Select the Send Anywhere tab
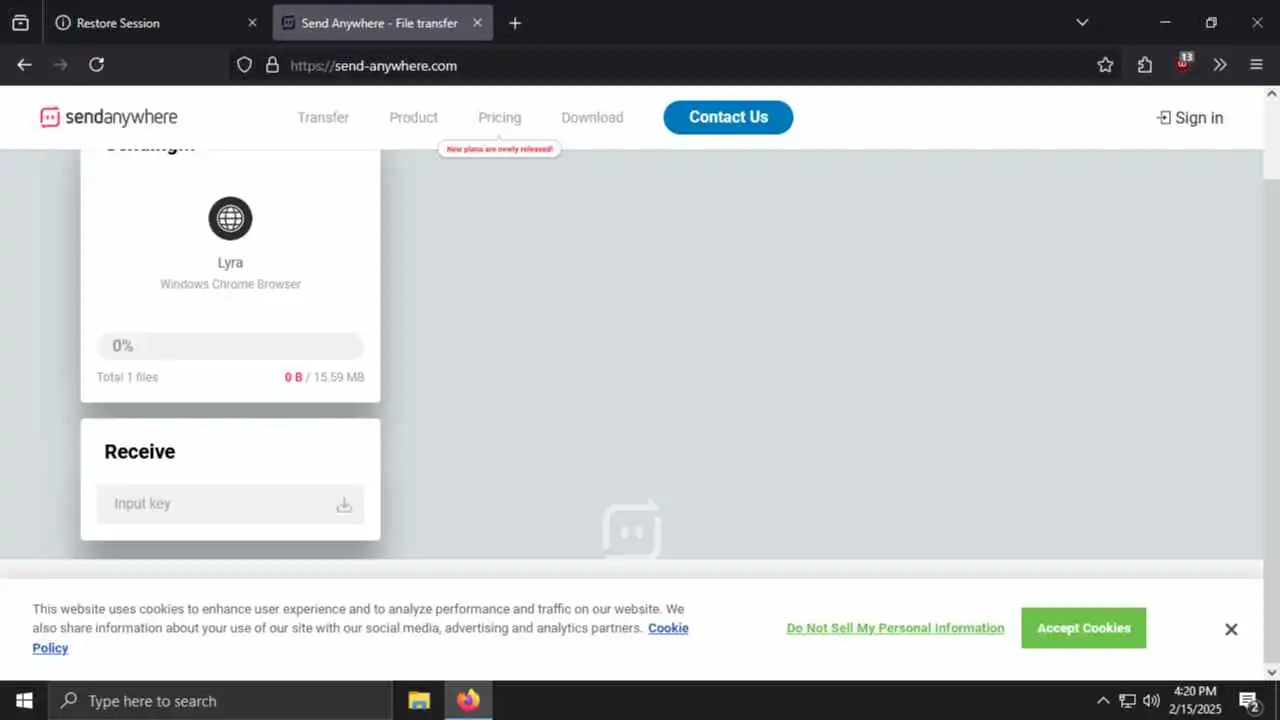1280x720 pixels. (x=382, y=22)
